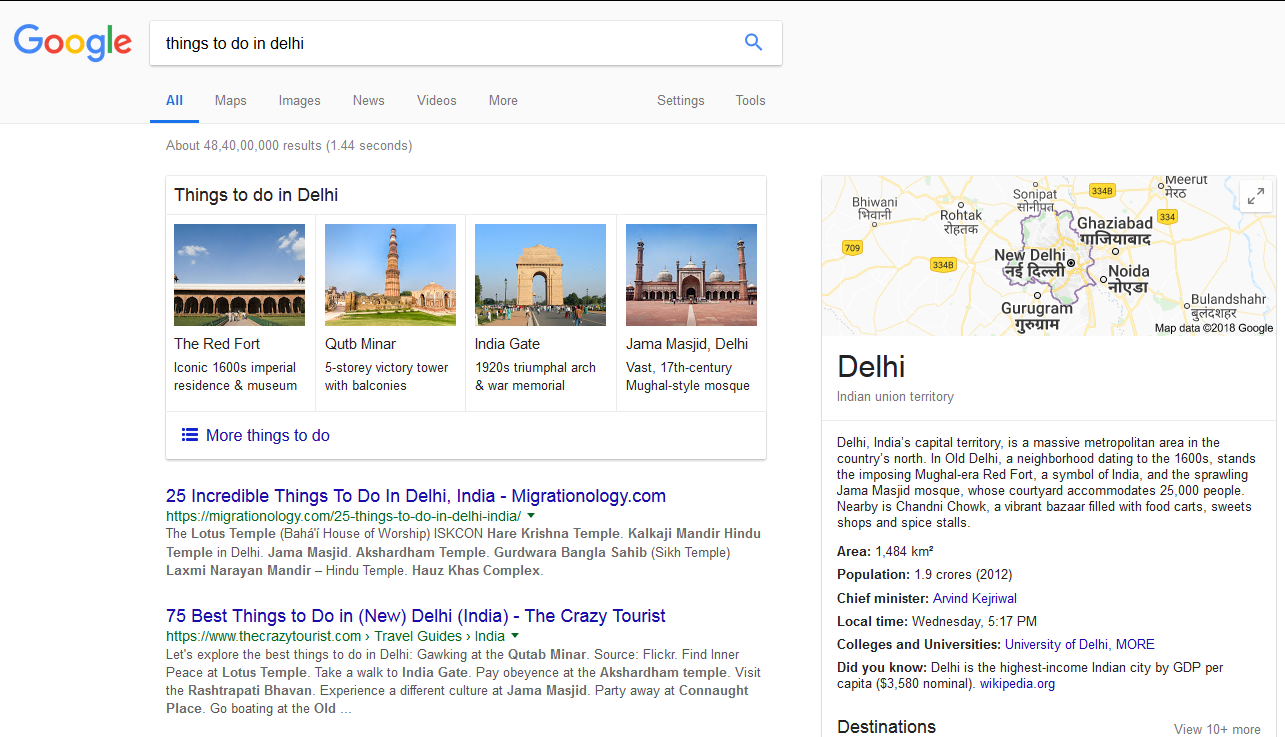
Task: Click the Jama Masjid, Delhi title
Action: pyautogui.click(x=687, y=344)
